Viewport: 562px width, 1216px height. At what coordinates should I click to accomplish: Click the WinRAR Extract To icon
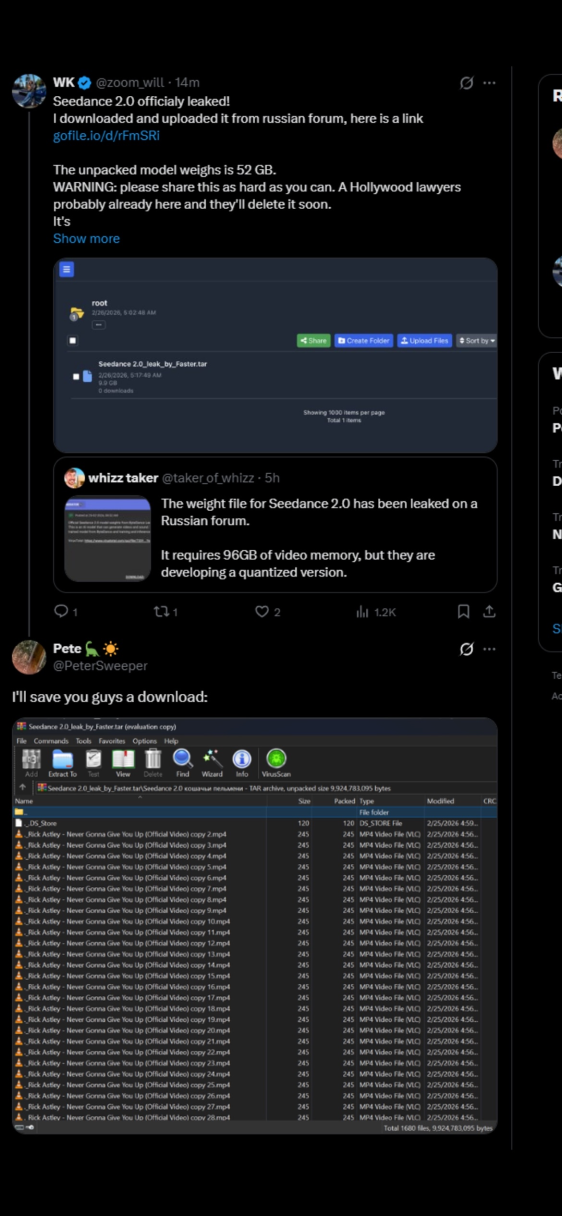62,762
